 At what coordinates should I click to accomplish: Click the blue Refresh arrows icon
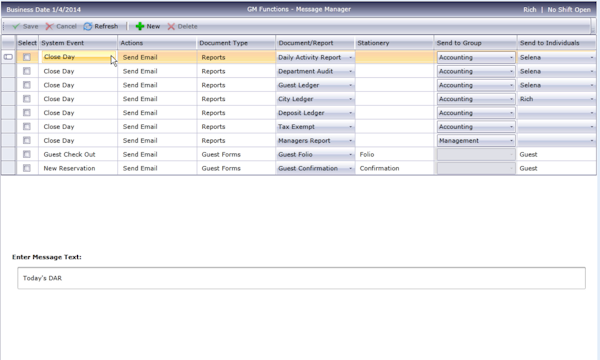88,26
